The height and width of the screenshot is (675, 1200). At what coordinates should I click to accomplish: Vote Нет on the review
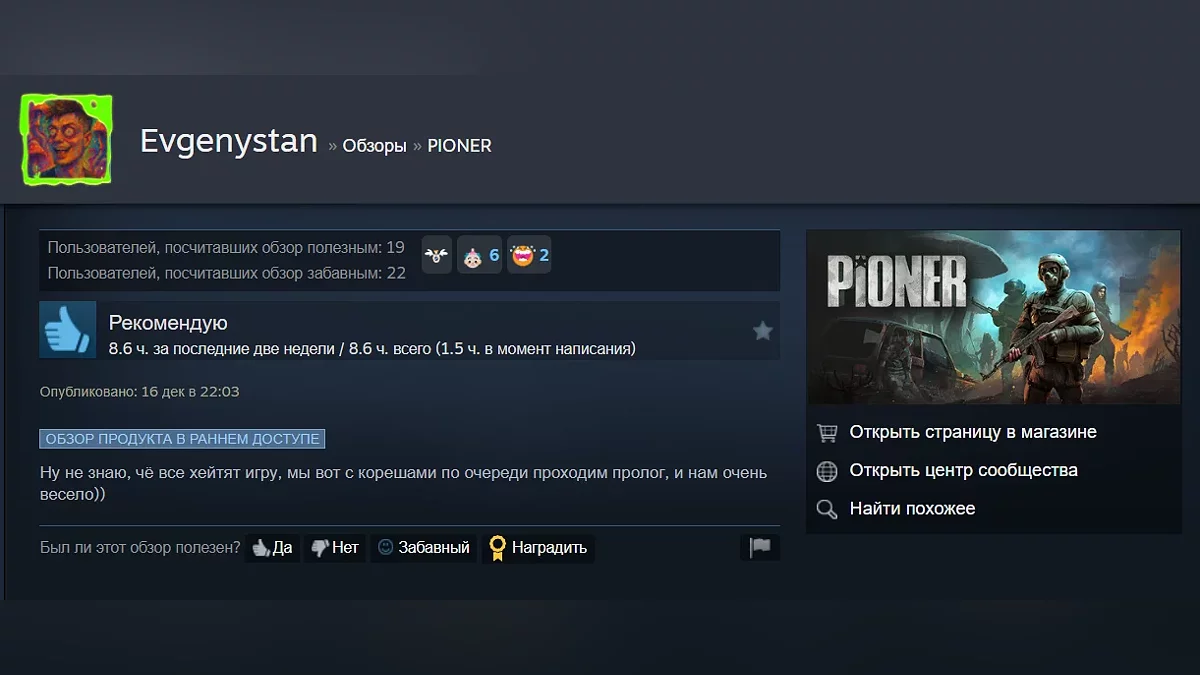(x=334, y=548)
